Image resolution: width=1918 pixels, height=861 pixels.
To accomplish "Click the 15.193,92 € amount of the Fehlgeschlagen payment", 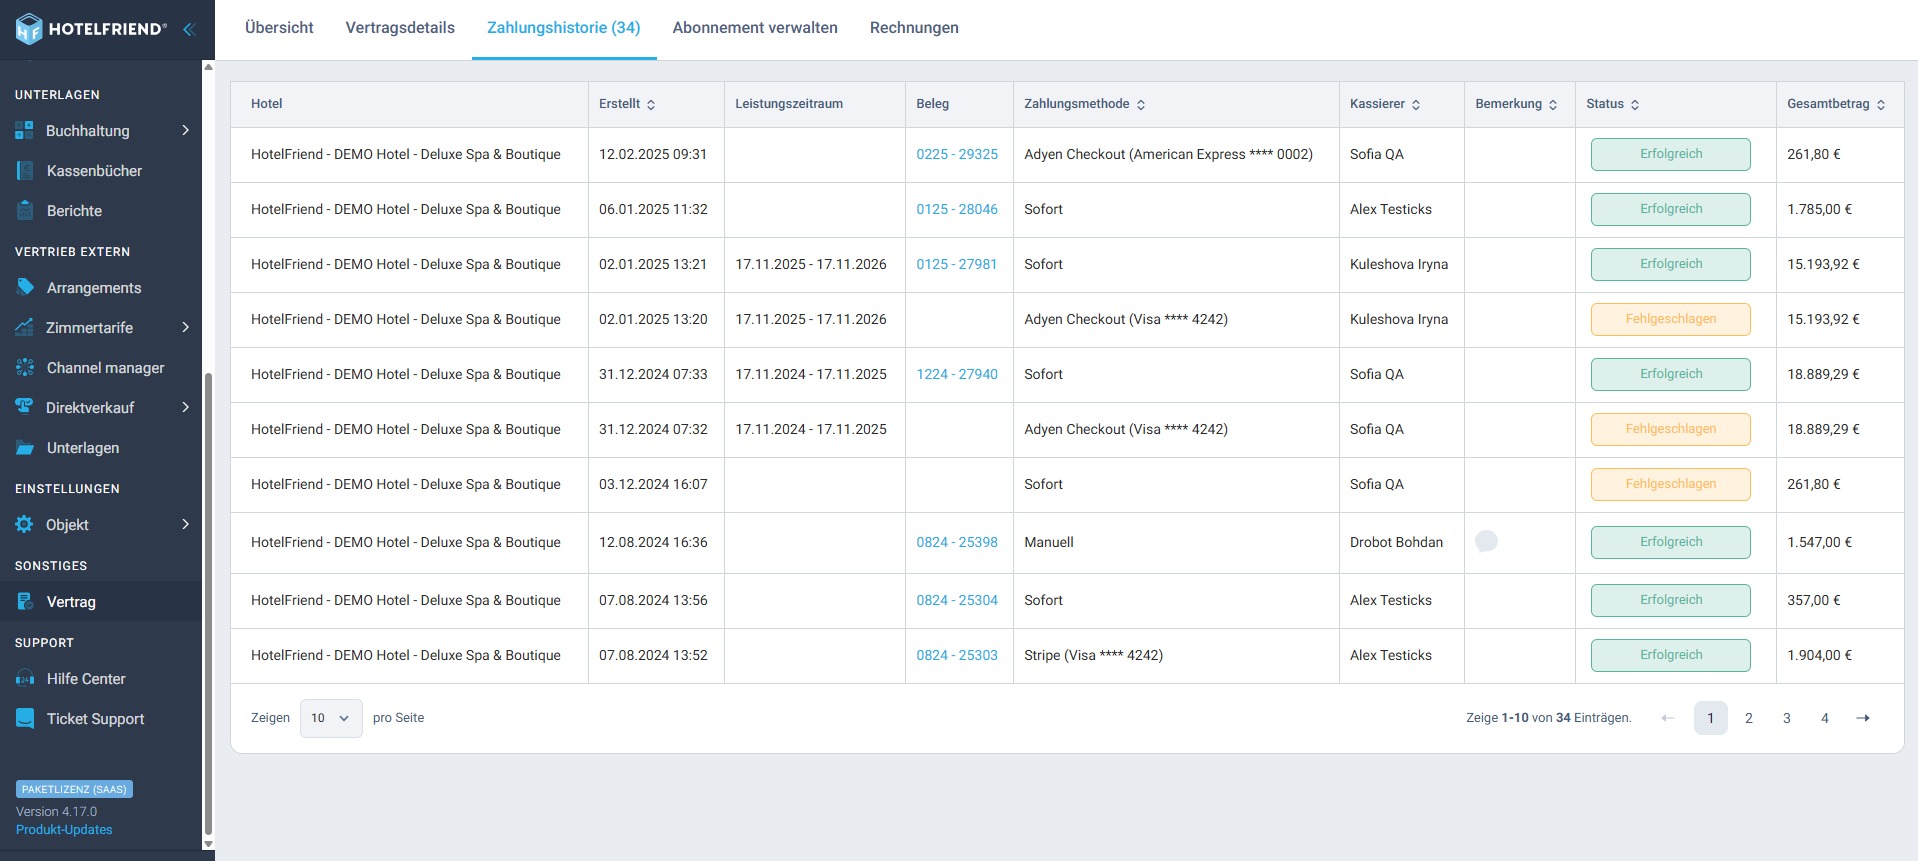I will (1823, 319).
